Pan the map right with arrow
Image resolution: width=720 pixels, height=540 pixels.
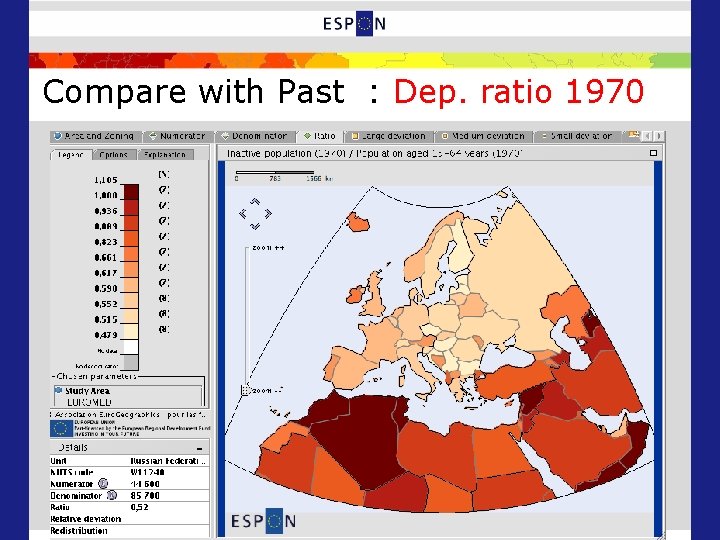point(268,214)
